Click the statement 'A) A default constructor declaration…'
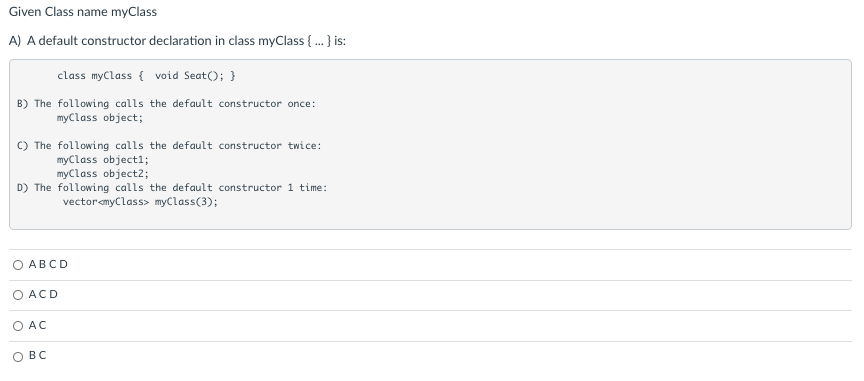 coord(177,41)
